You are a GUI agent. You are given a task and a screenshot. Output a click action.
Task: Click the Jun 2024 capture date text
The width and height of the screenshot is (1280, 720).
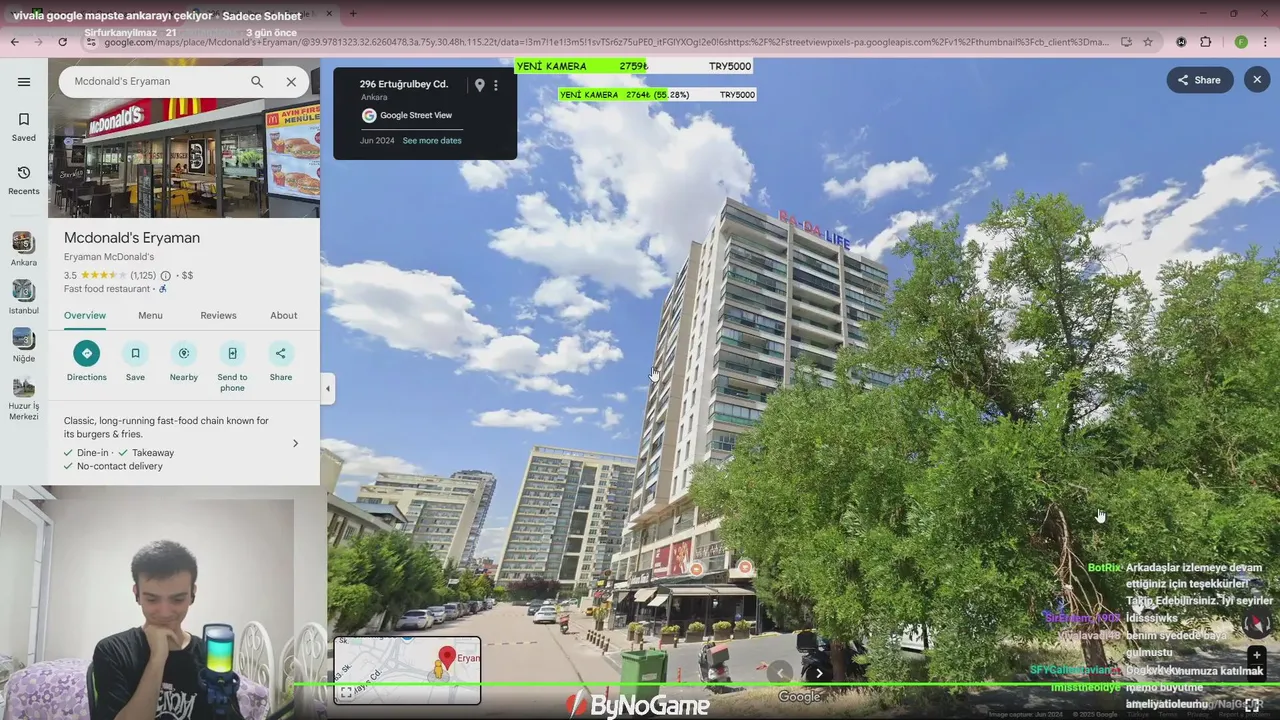coord(377,141)
